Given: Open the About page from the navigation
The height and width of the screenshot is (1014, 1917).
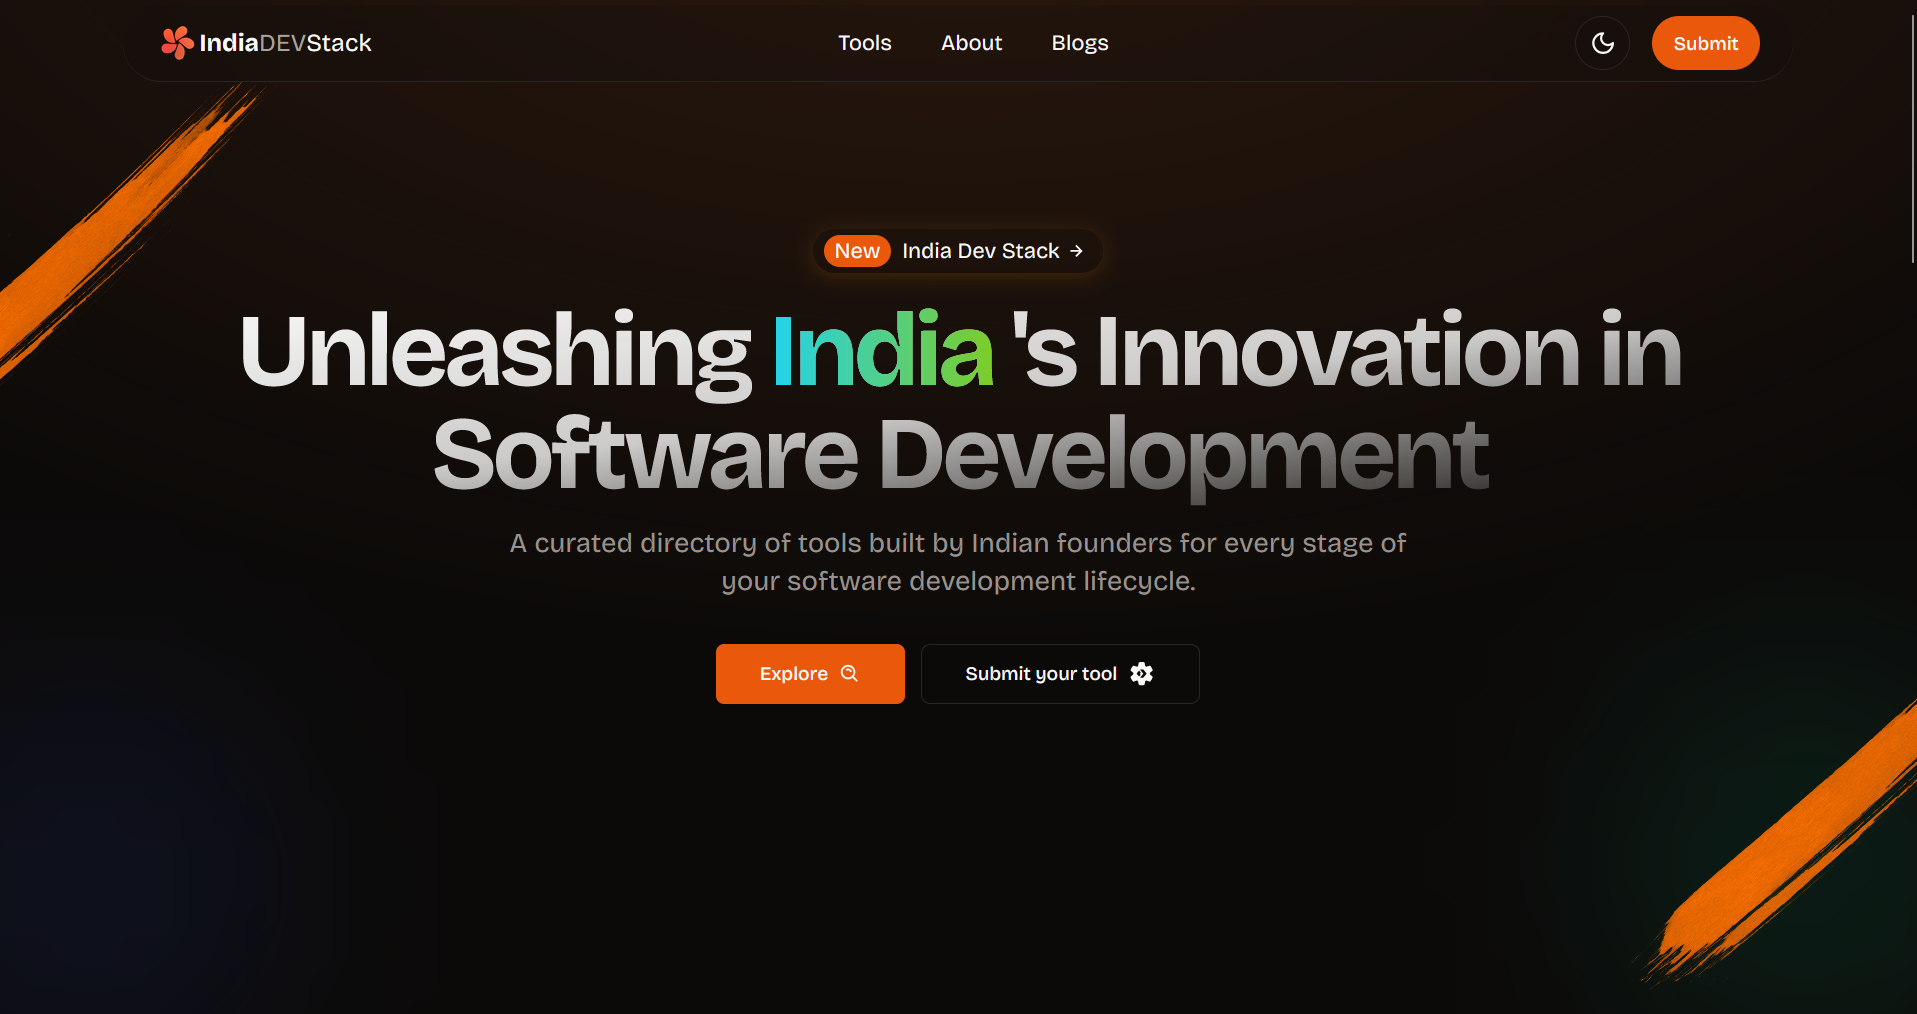Looking at the screenshot, I should [x=971, y=43].
